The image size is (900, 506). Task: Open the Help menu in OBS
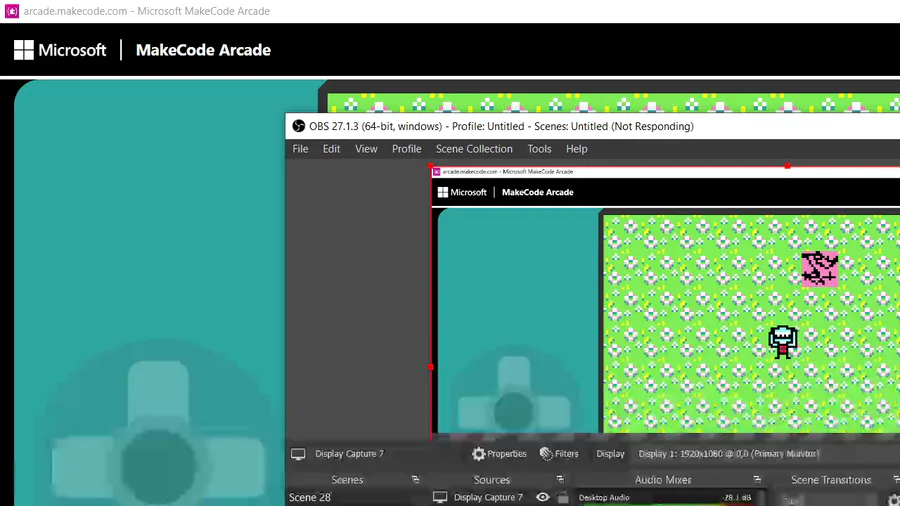coord(576,149)
